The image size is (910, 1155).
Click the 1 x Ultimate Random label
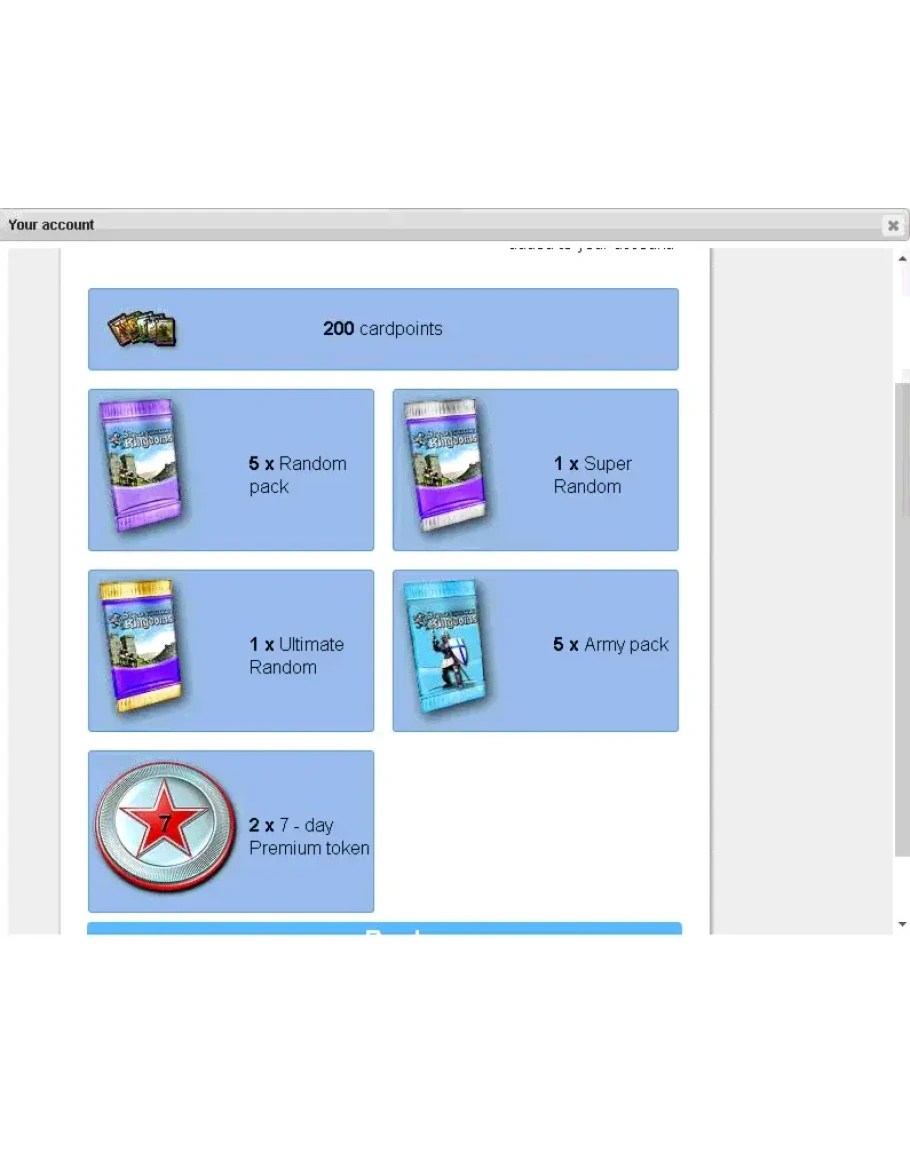(x=296, y=656)
